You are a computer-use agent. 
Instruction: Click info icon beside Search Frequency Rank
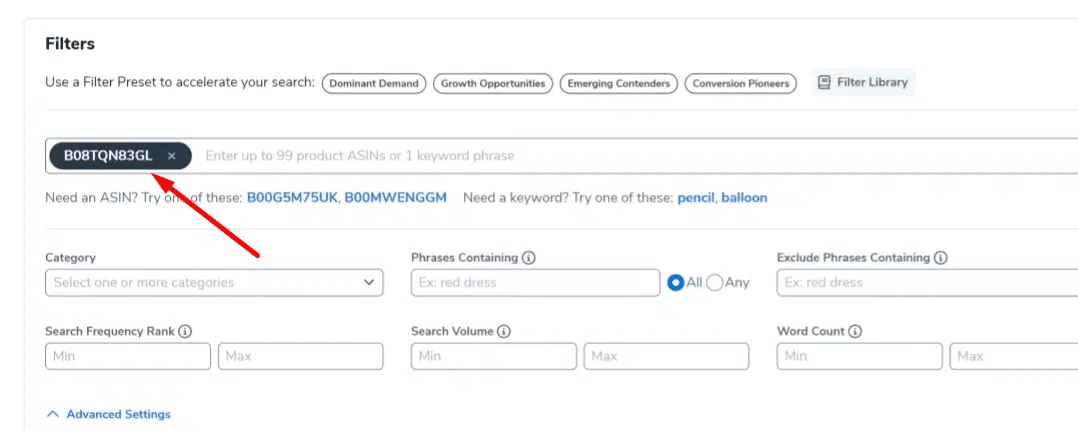tap(185, 331)
